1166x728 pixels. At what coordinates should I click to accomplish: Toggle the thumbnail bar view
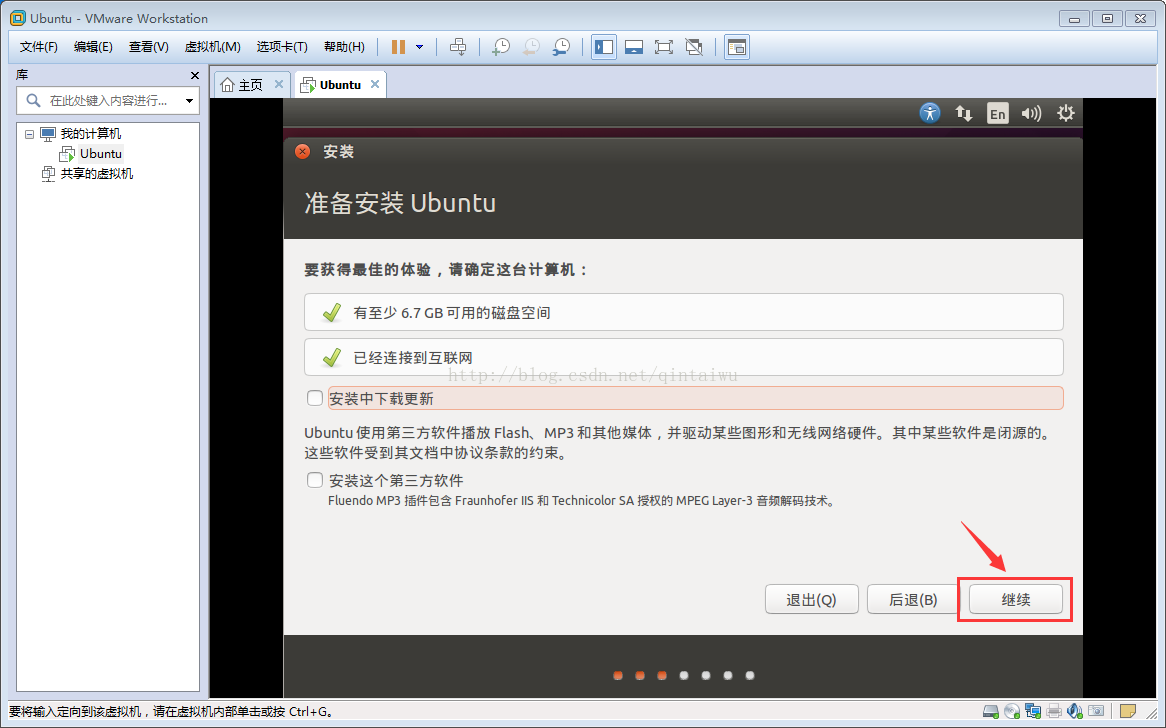coord(634,47)
